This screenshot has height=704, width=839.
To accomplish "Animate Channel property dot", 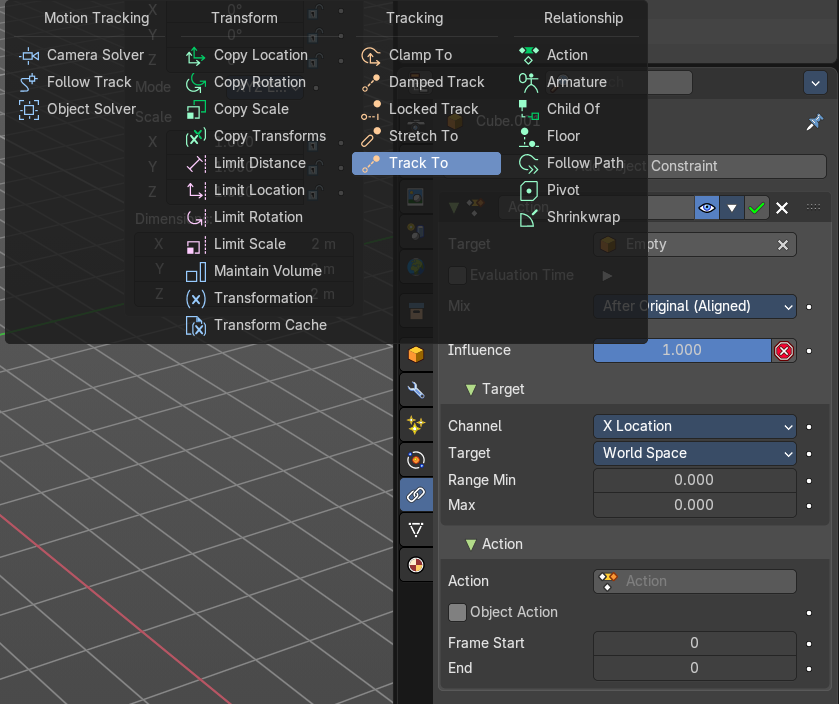I will [809, 427].
